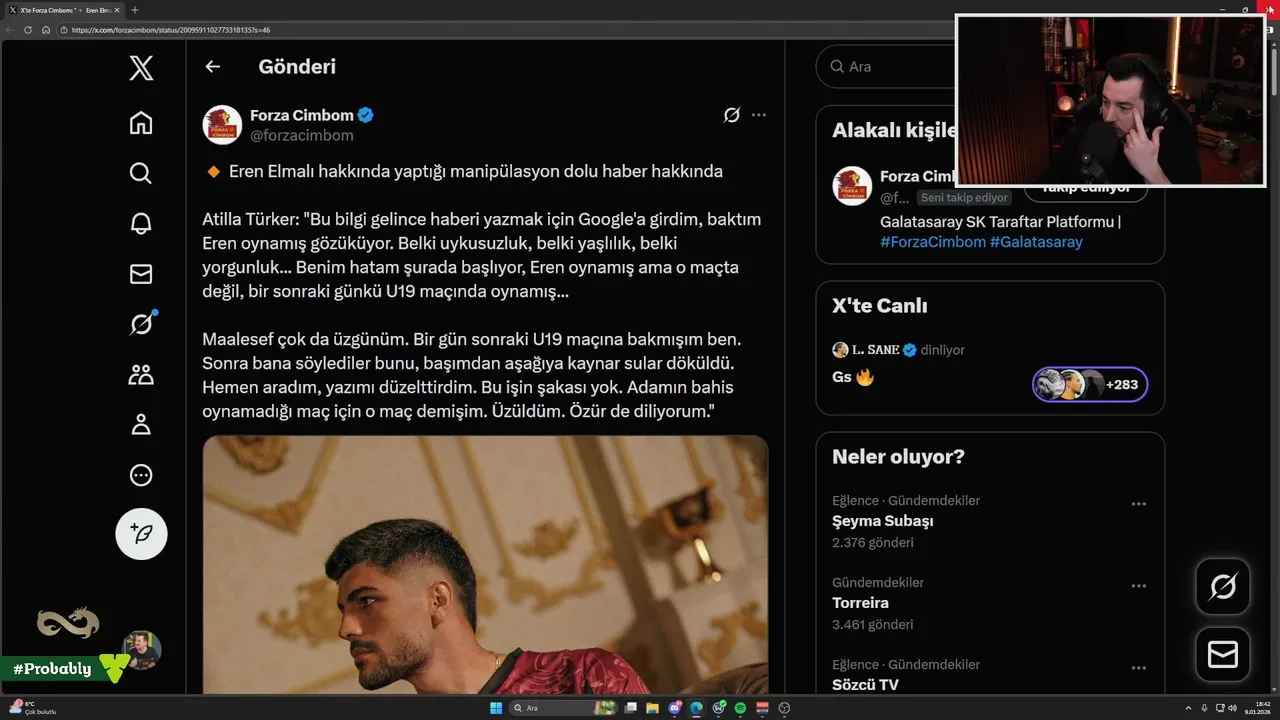Screen dimensions: 1280x720
Task: Open OBS Studio from the taskbar
Action: (x=784, y=708)
